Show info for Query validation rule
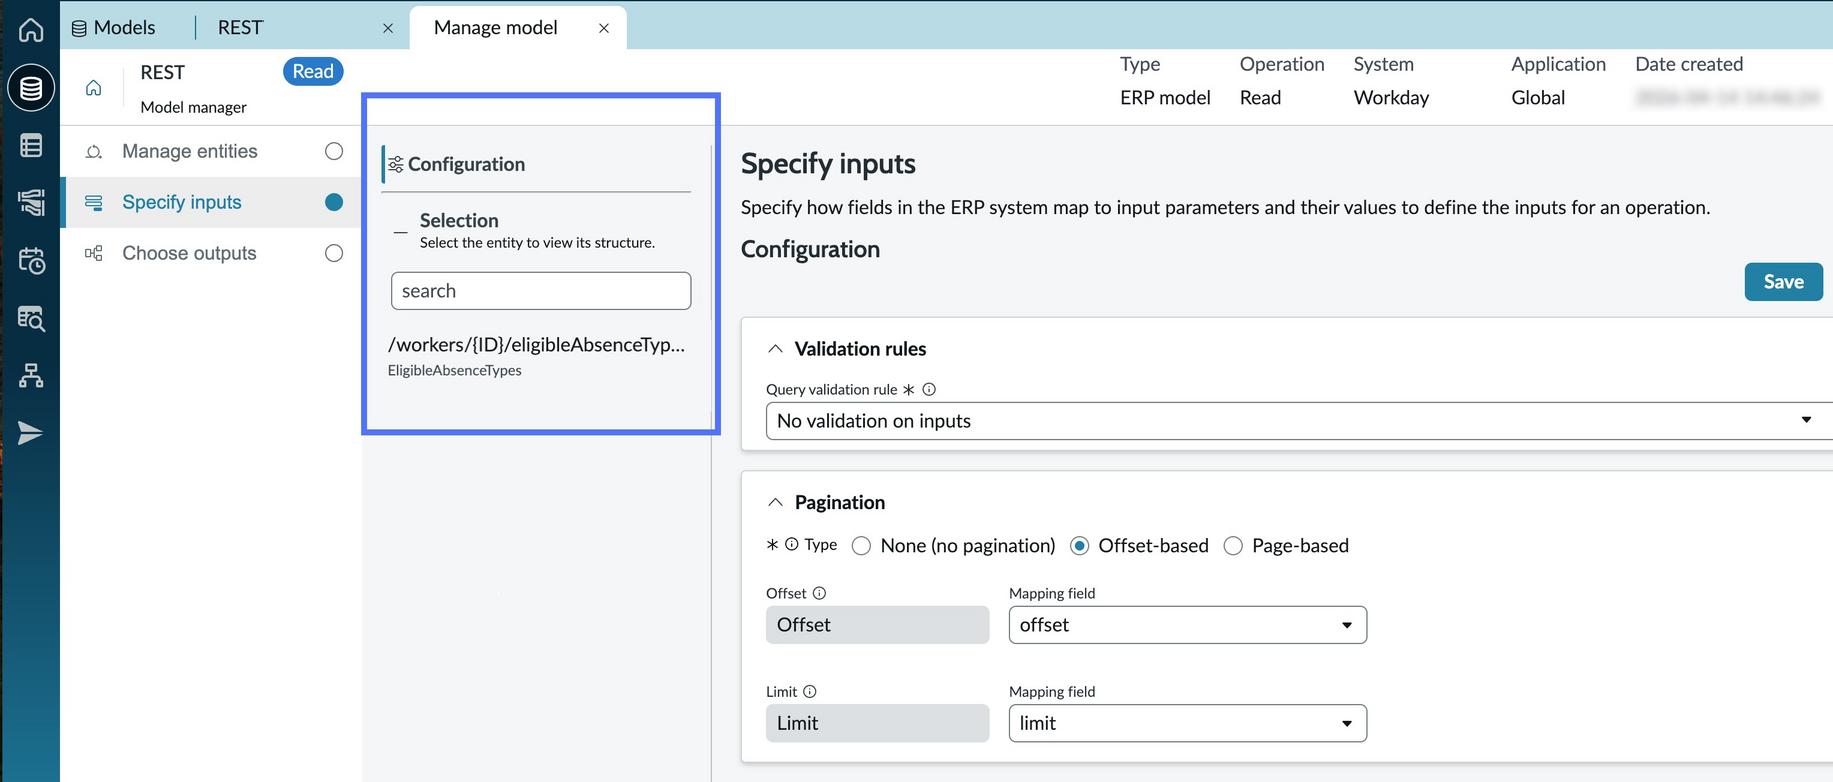Image resolution: width=1833 pixels, height=782 pixels. click(929, 390)
